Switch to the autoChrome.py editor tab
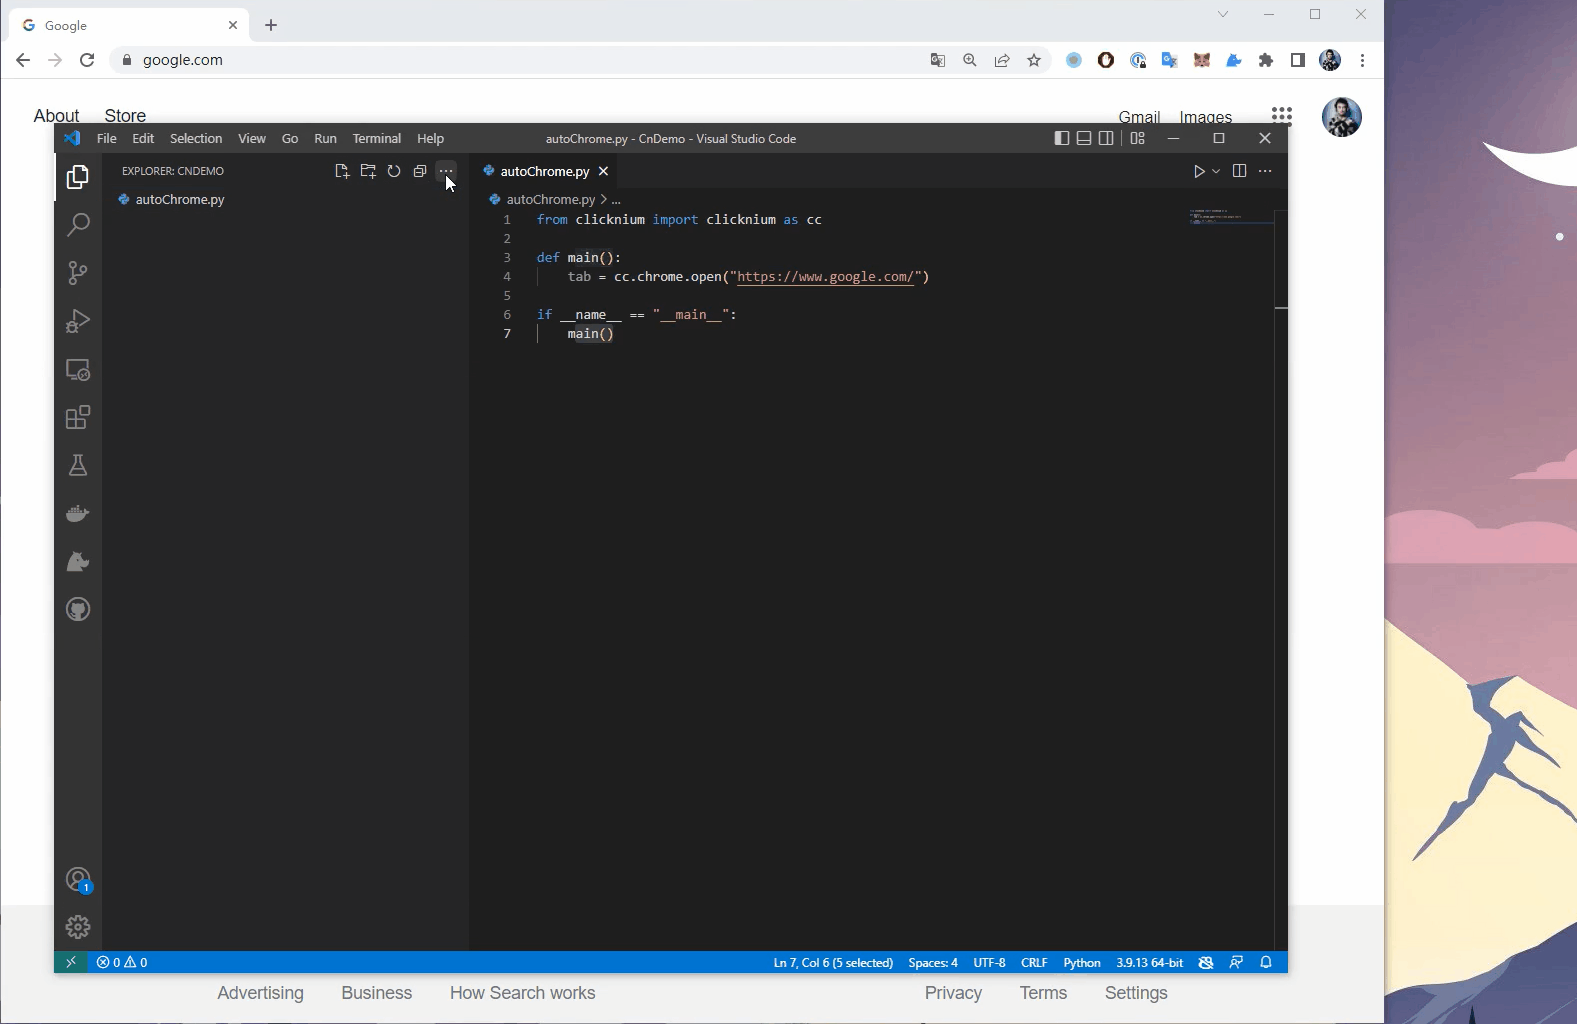Image resolution: width=1577 pixels, height=1024 pixels. (544, 171)
